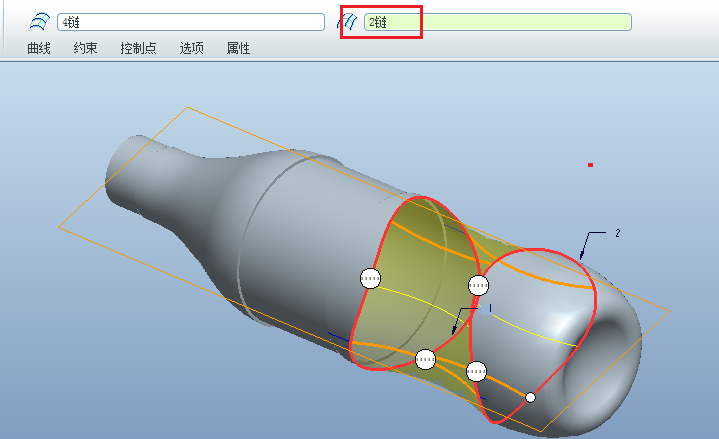Image resolution: width=719 pixels, height=439 pixels.
Task: Activate the second direction '2链' collector field
Action: 497,22
